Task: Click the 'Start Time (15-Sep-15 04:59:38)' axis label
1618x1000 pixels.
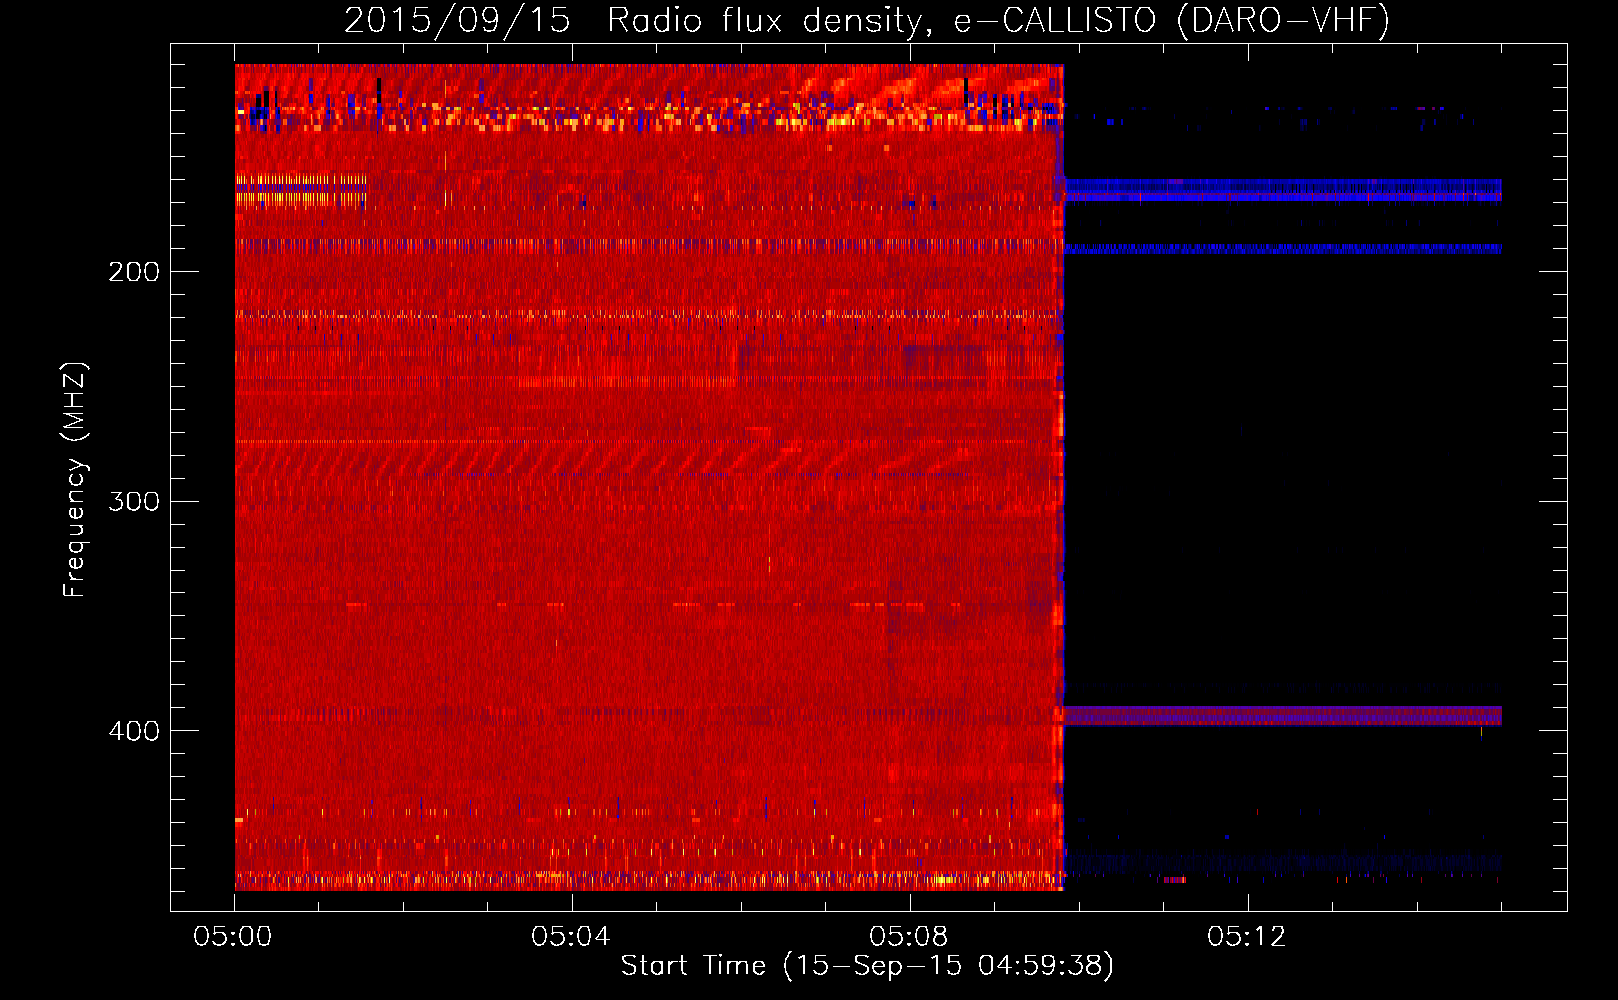Action: click(867, 965)
